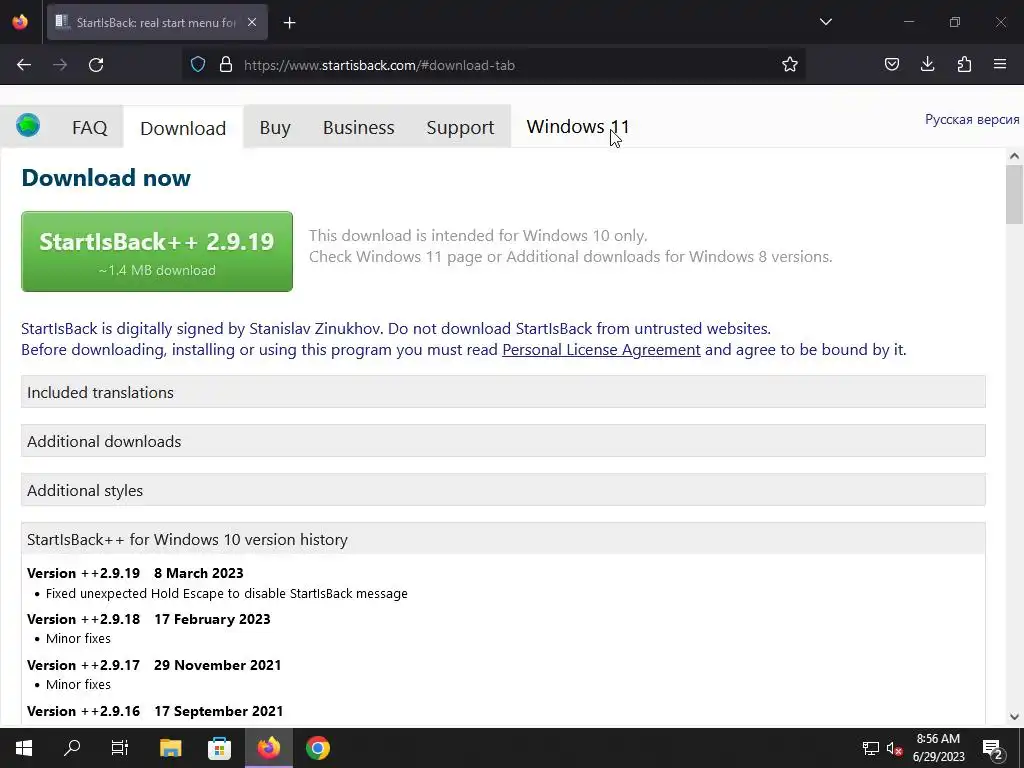
Task: Open a new browser tab
Action: pyautogui.click(x=289, y=23)
